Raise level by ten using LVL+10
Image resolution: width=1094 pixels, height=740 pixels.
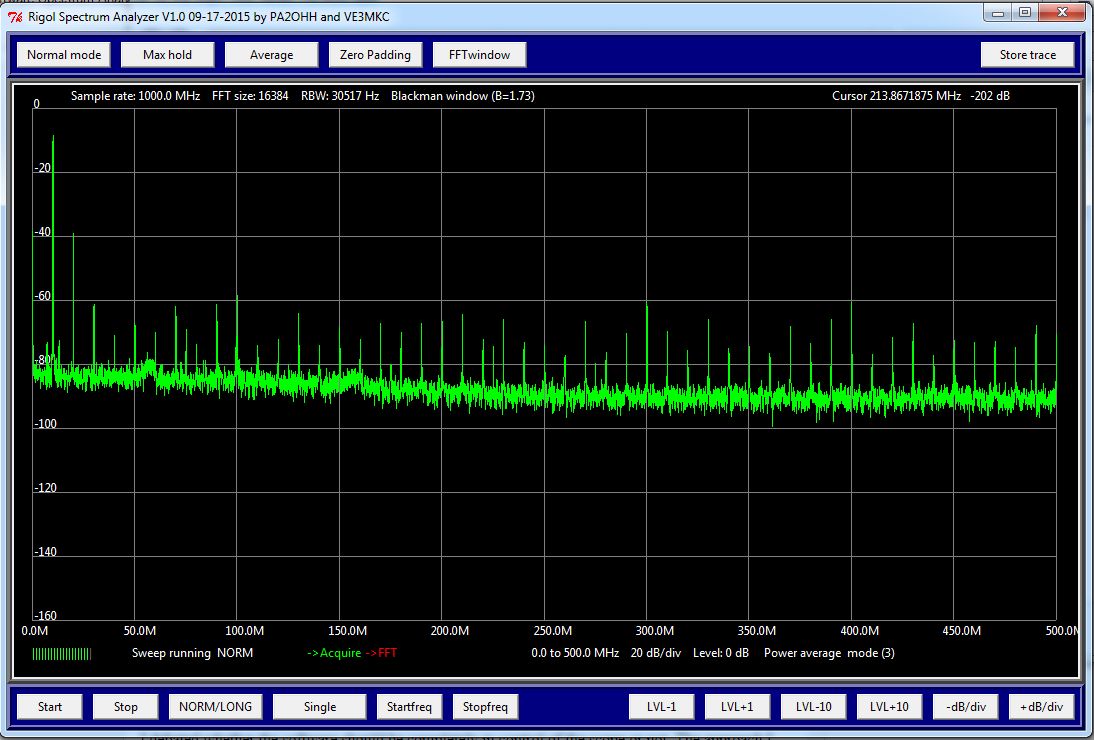pyautogui.click(x=888, y=706)
